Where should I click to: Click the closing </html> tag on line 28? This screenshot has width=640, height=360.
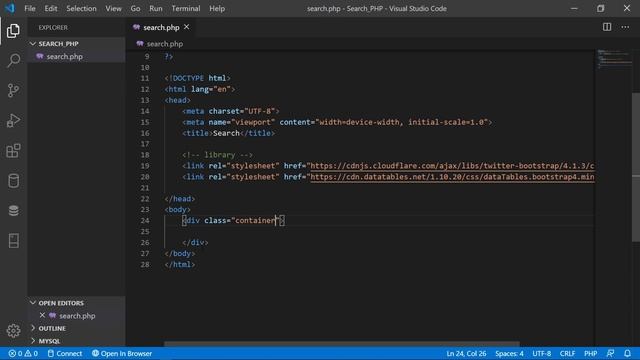click(180, 264)
